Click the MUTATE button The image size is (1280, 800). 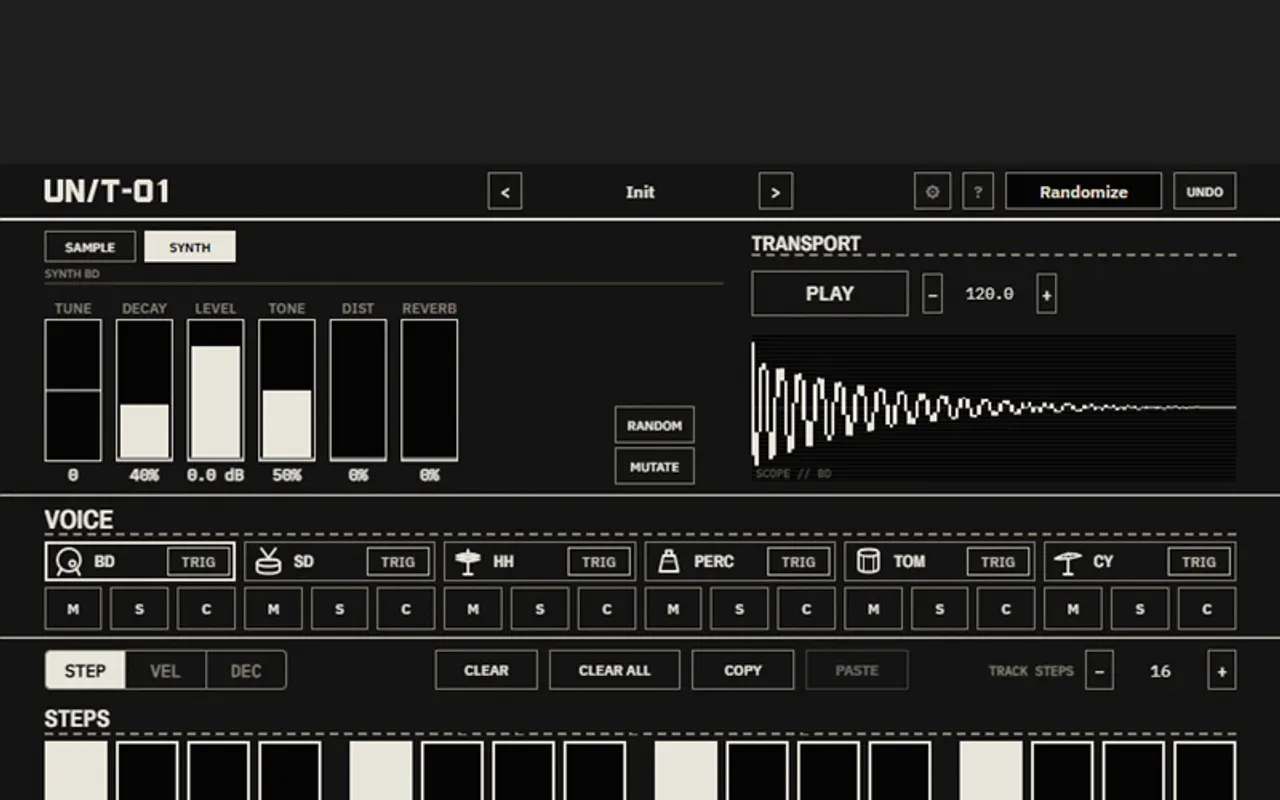tap(655, 467)
